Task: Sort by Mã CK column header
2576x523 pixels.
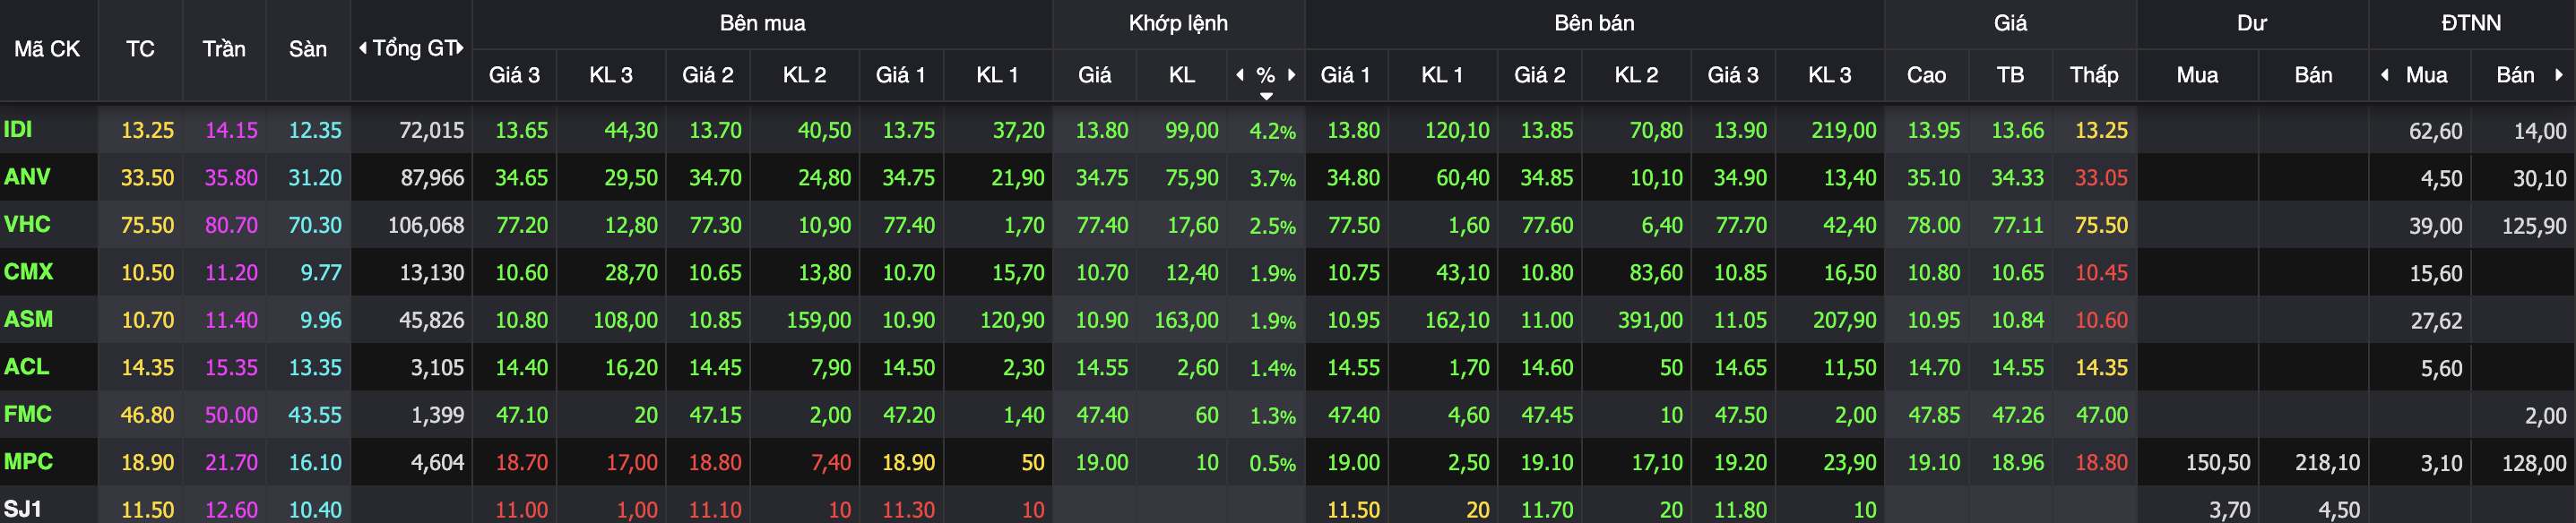Action: (x=47, y=49)
